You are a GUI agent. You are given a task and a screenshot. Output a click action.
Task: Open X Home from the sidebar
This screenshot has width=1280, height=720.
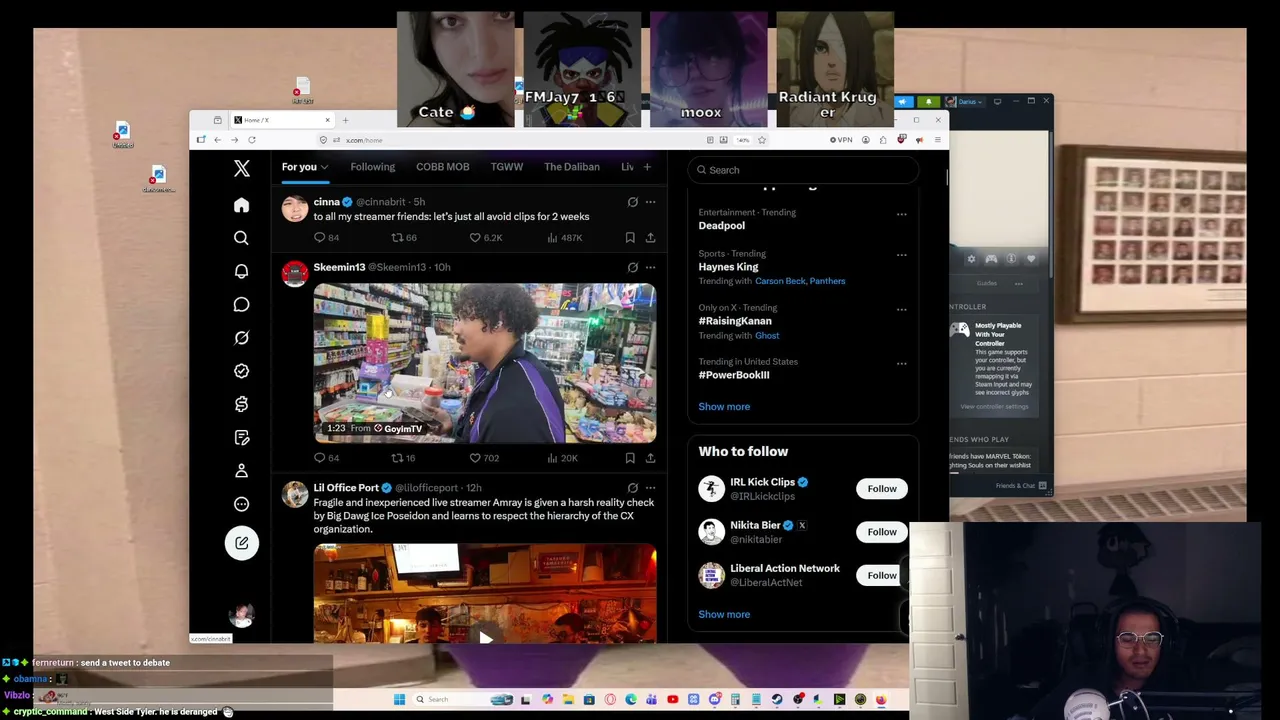[x=241, y=205]
